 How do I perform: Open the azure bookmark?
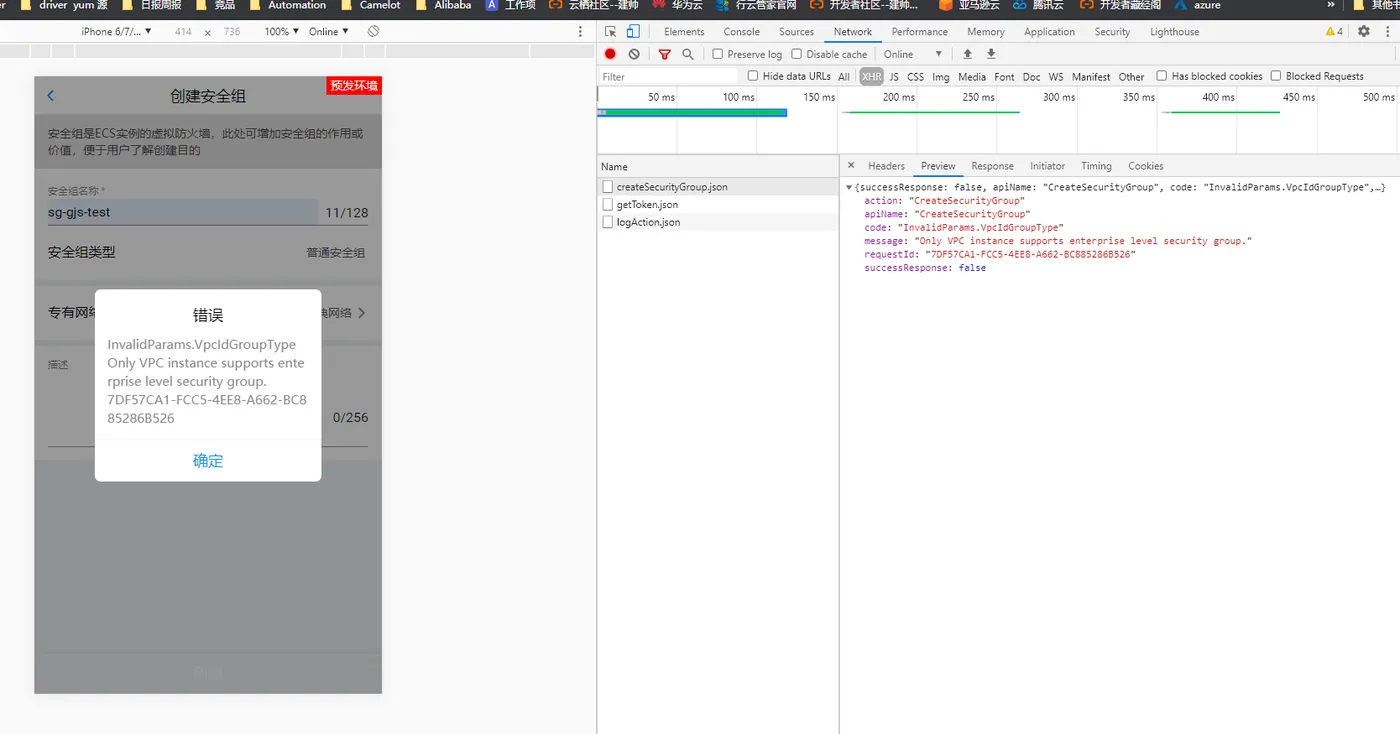click(x=1198, y=5)
